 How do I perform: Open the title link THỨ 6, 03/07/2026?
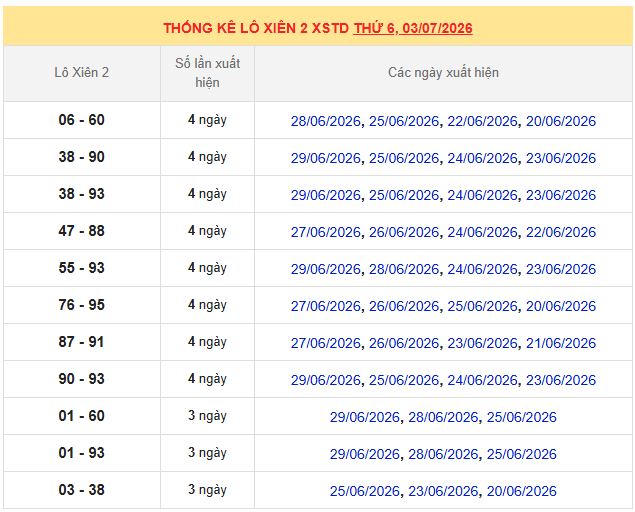coord(413,28)
